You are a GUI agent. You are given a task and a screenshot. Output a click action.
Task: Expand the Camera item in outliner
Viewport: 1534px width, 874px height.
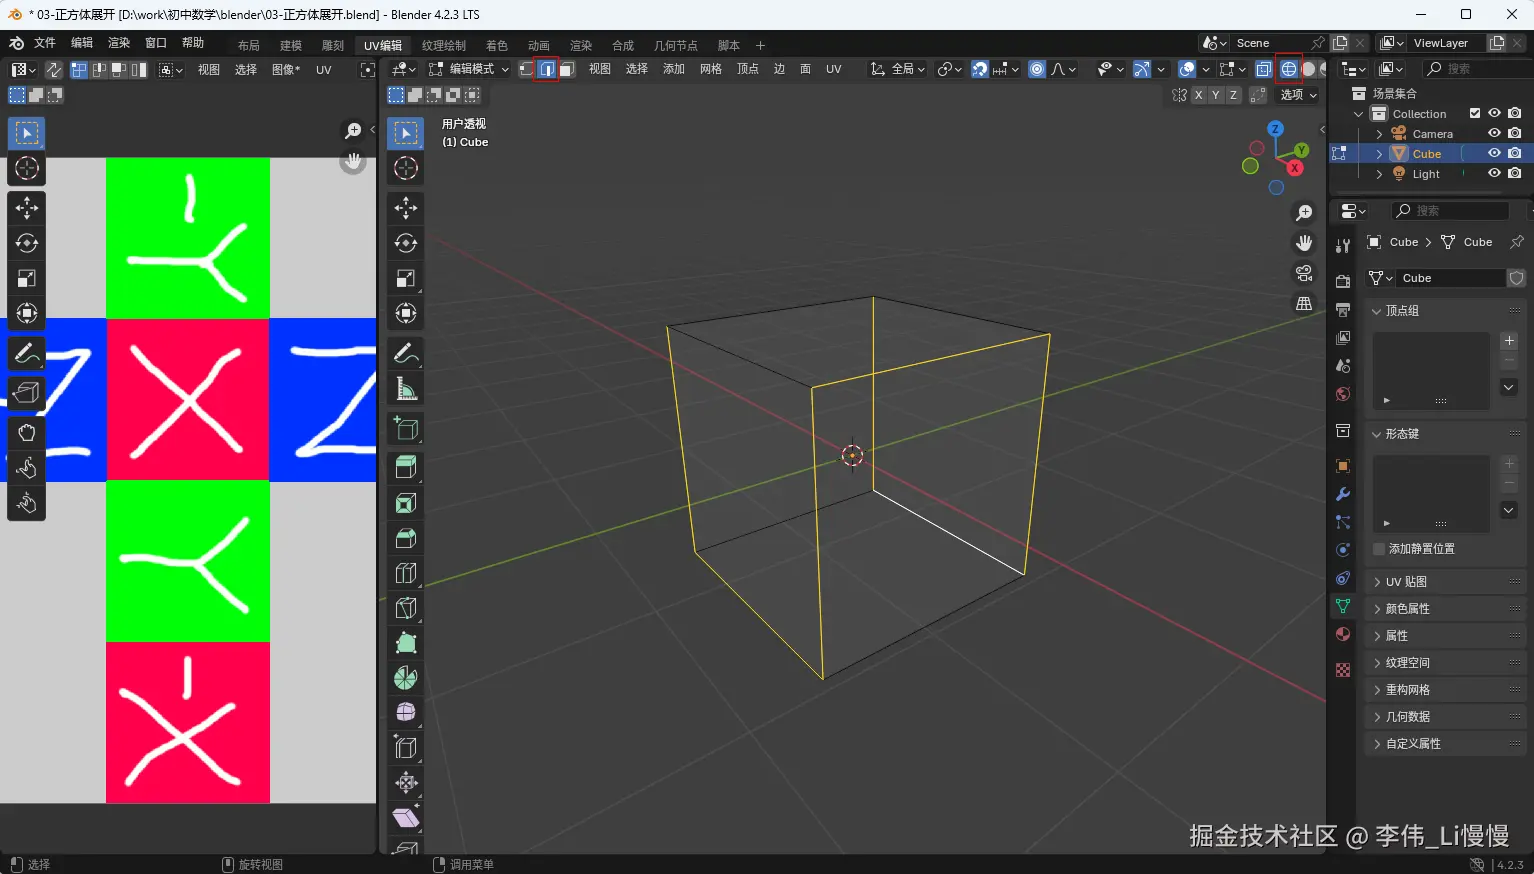pyautogui.click(x=1380, y=134)
